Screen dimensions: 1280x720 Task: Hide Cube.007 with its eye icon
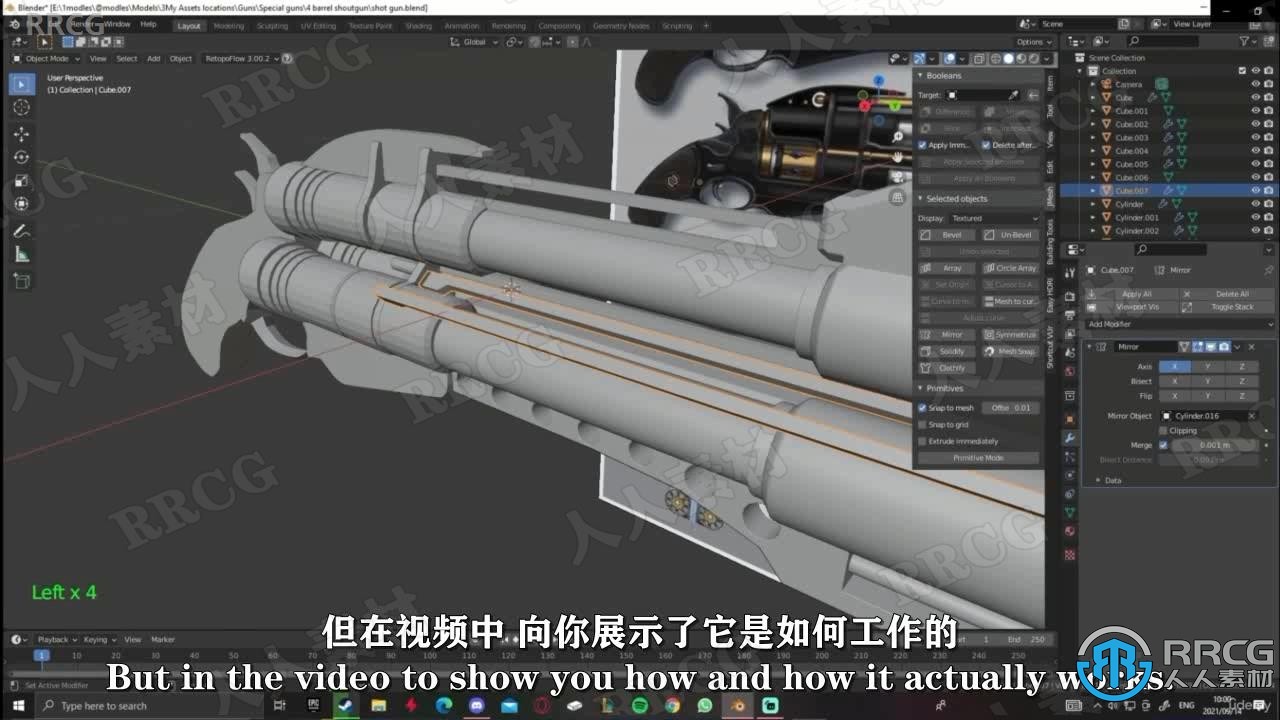click(x=1255, y=190)
